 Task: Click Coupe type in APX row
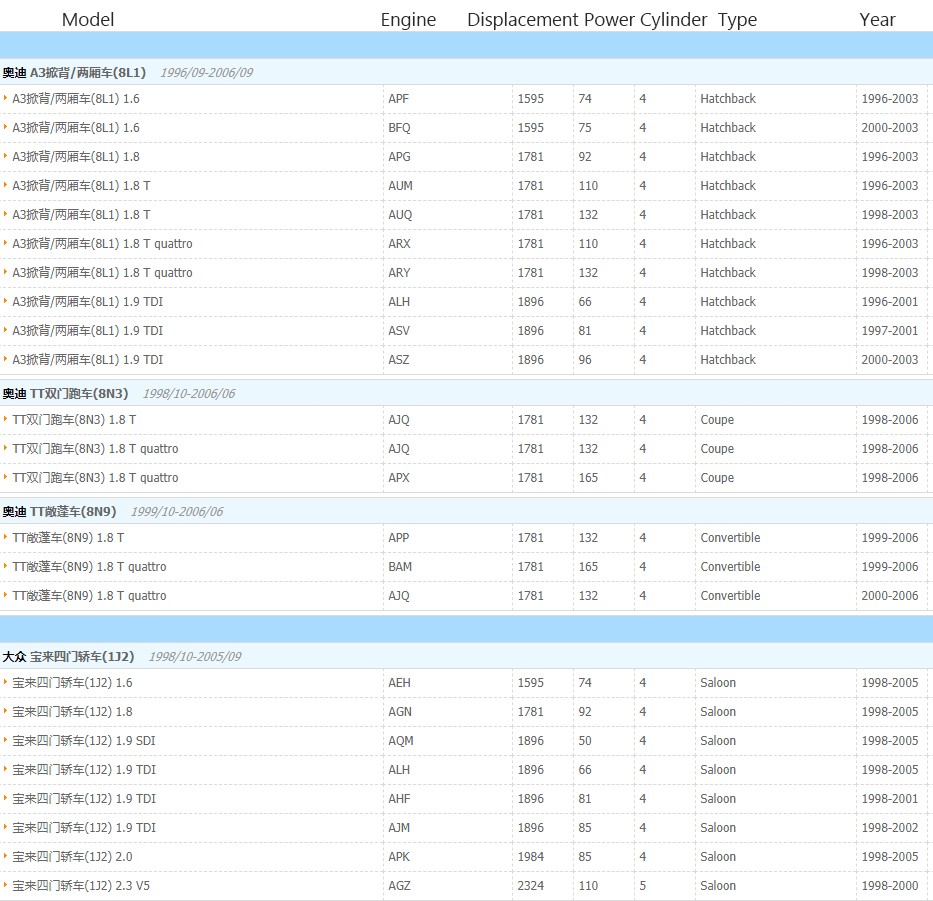[717, 477]
